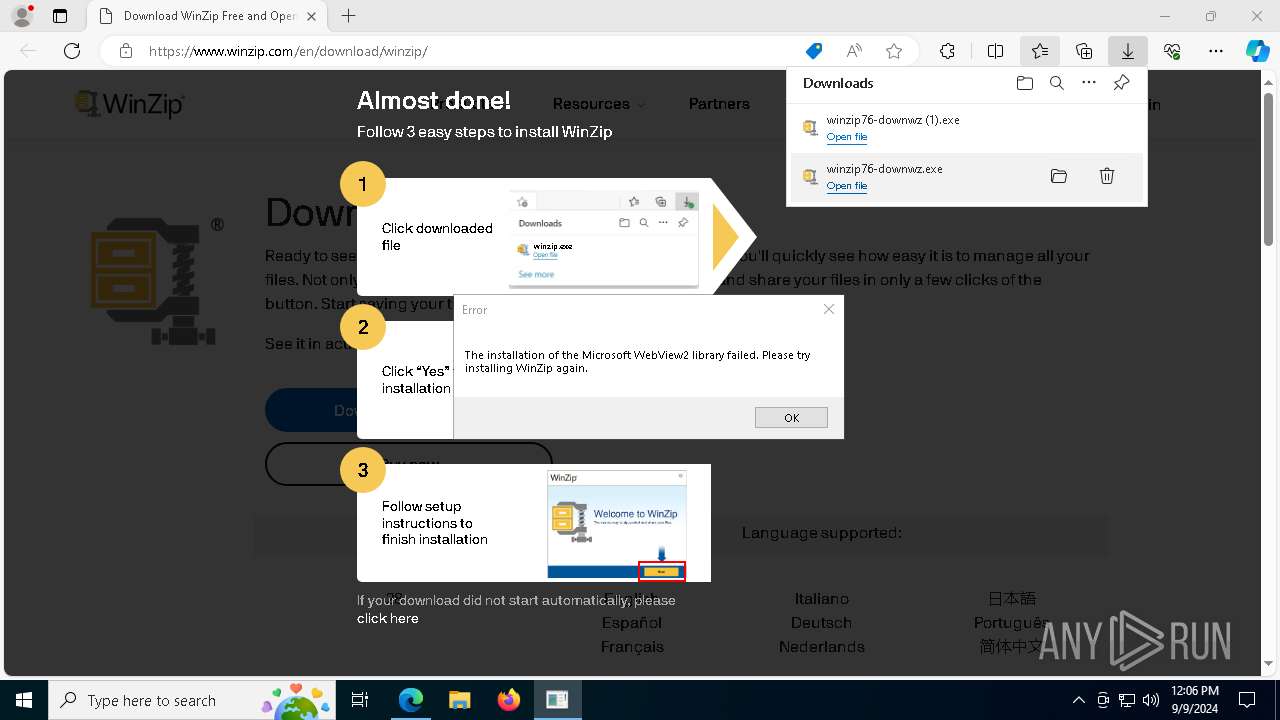Toggle split screen icon
Viewport: 1280px width, 720px height.
point(995,51)
